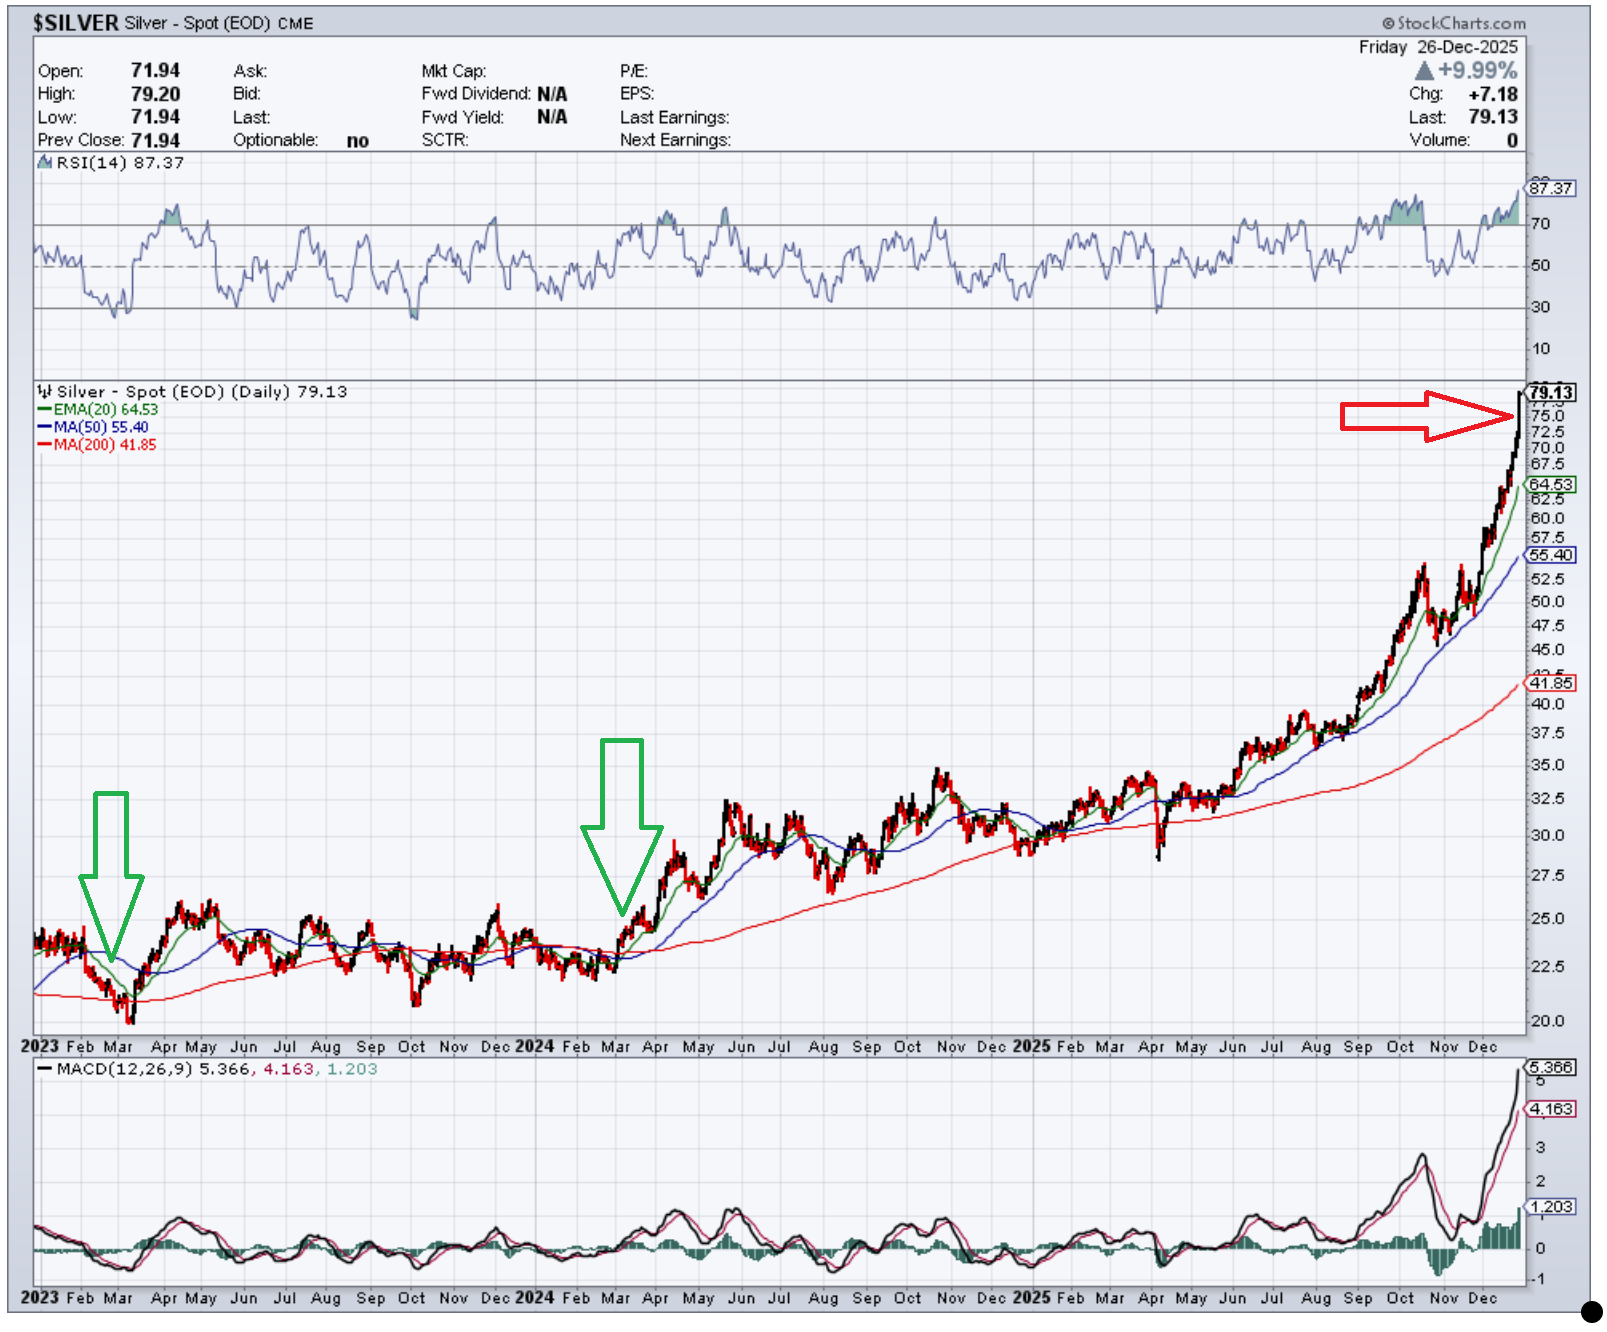
Task: Click the red arrow pointing at the price peak
Action: click(x=1428, y=416)
